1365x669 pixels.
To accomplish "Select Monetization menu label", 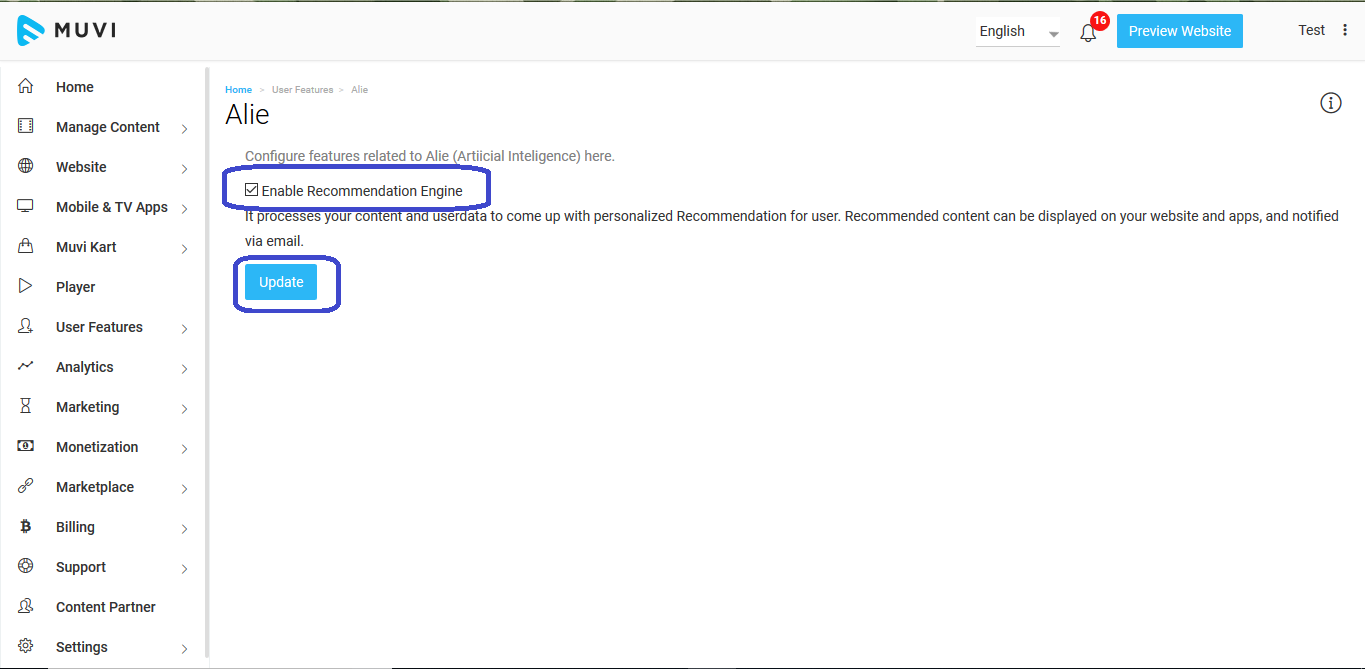I will coord(97,447).
